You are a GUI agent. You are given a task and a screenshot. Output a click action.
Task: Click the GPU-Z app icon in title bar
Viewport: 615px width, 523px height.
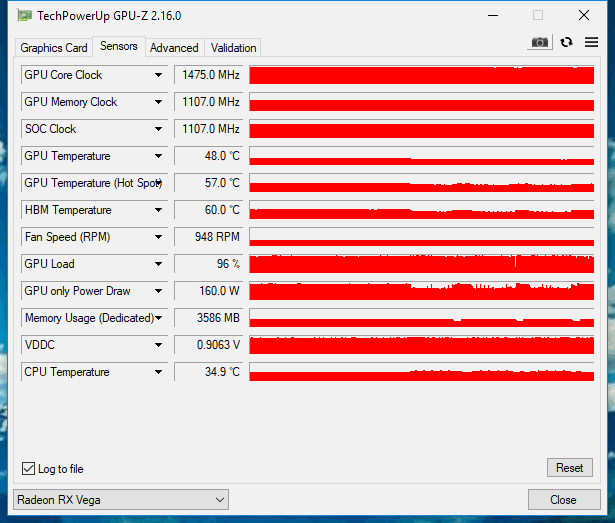[25, 16]
